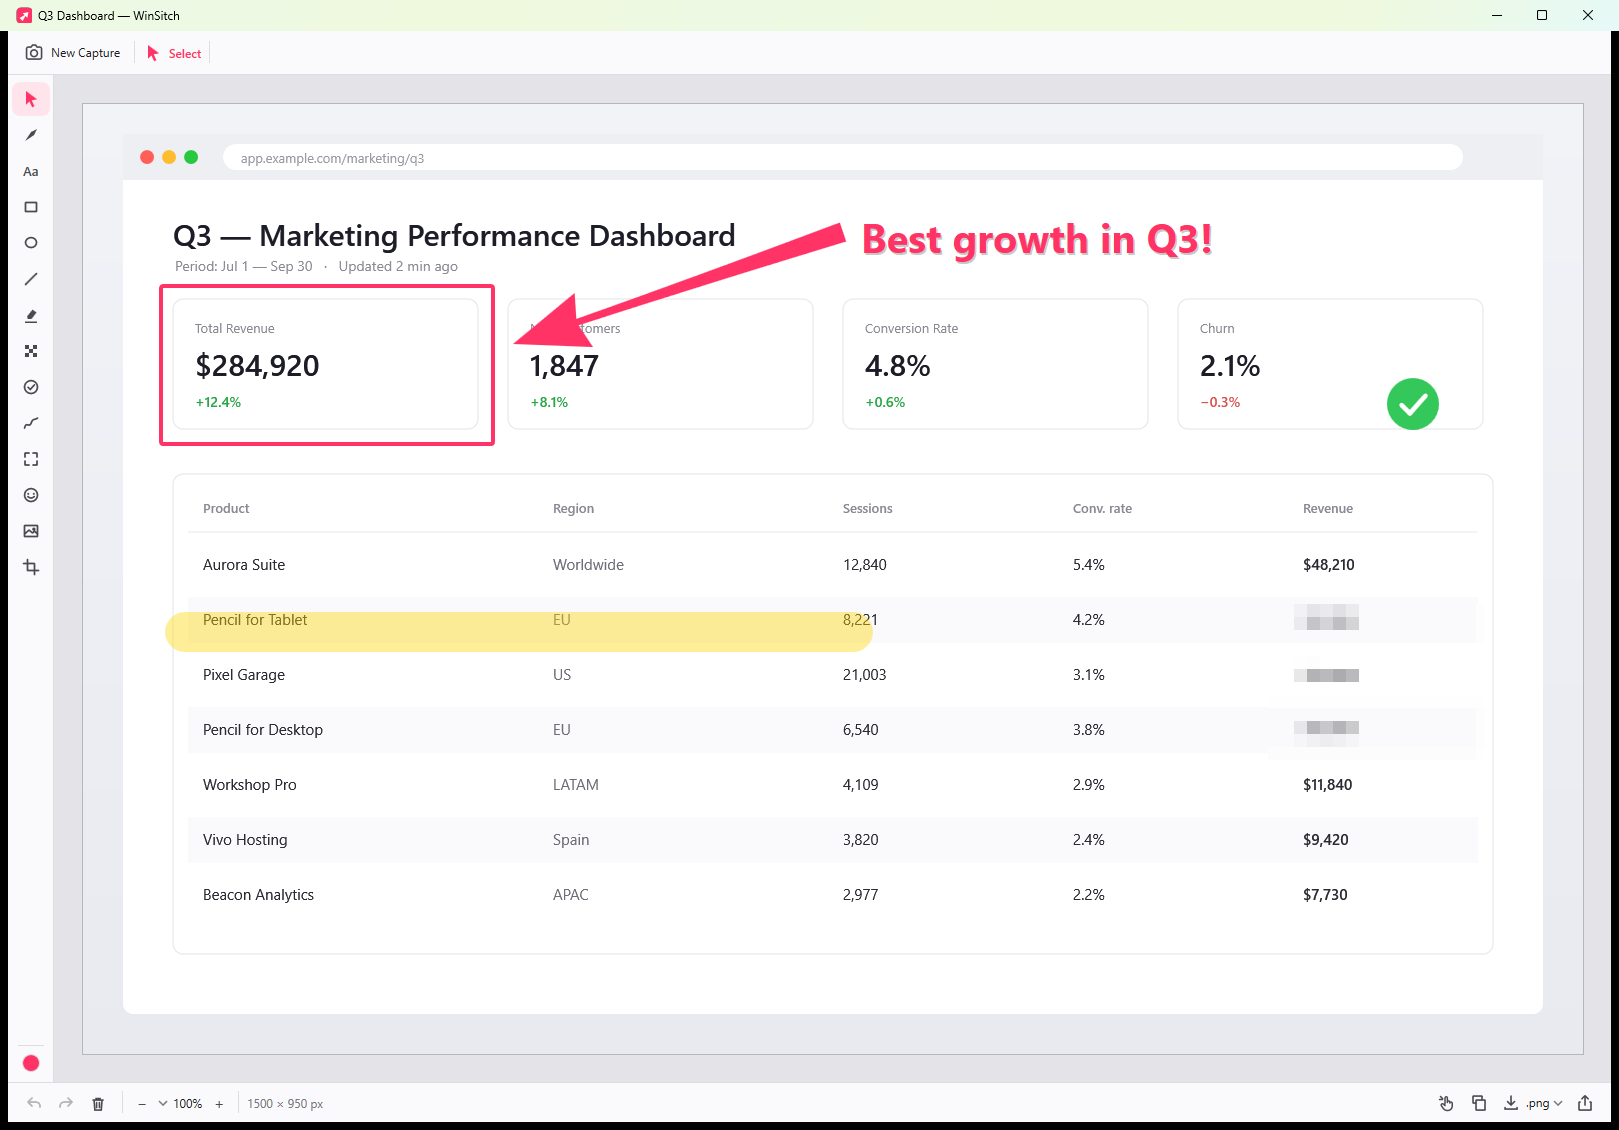
Task: Select the Highlighter tool
Action: click(x=31, y=315)
